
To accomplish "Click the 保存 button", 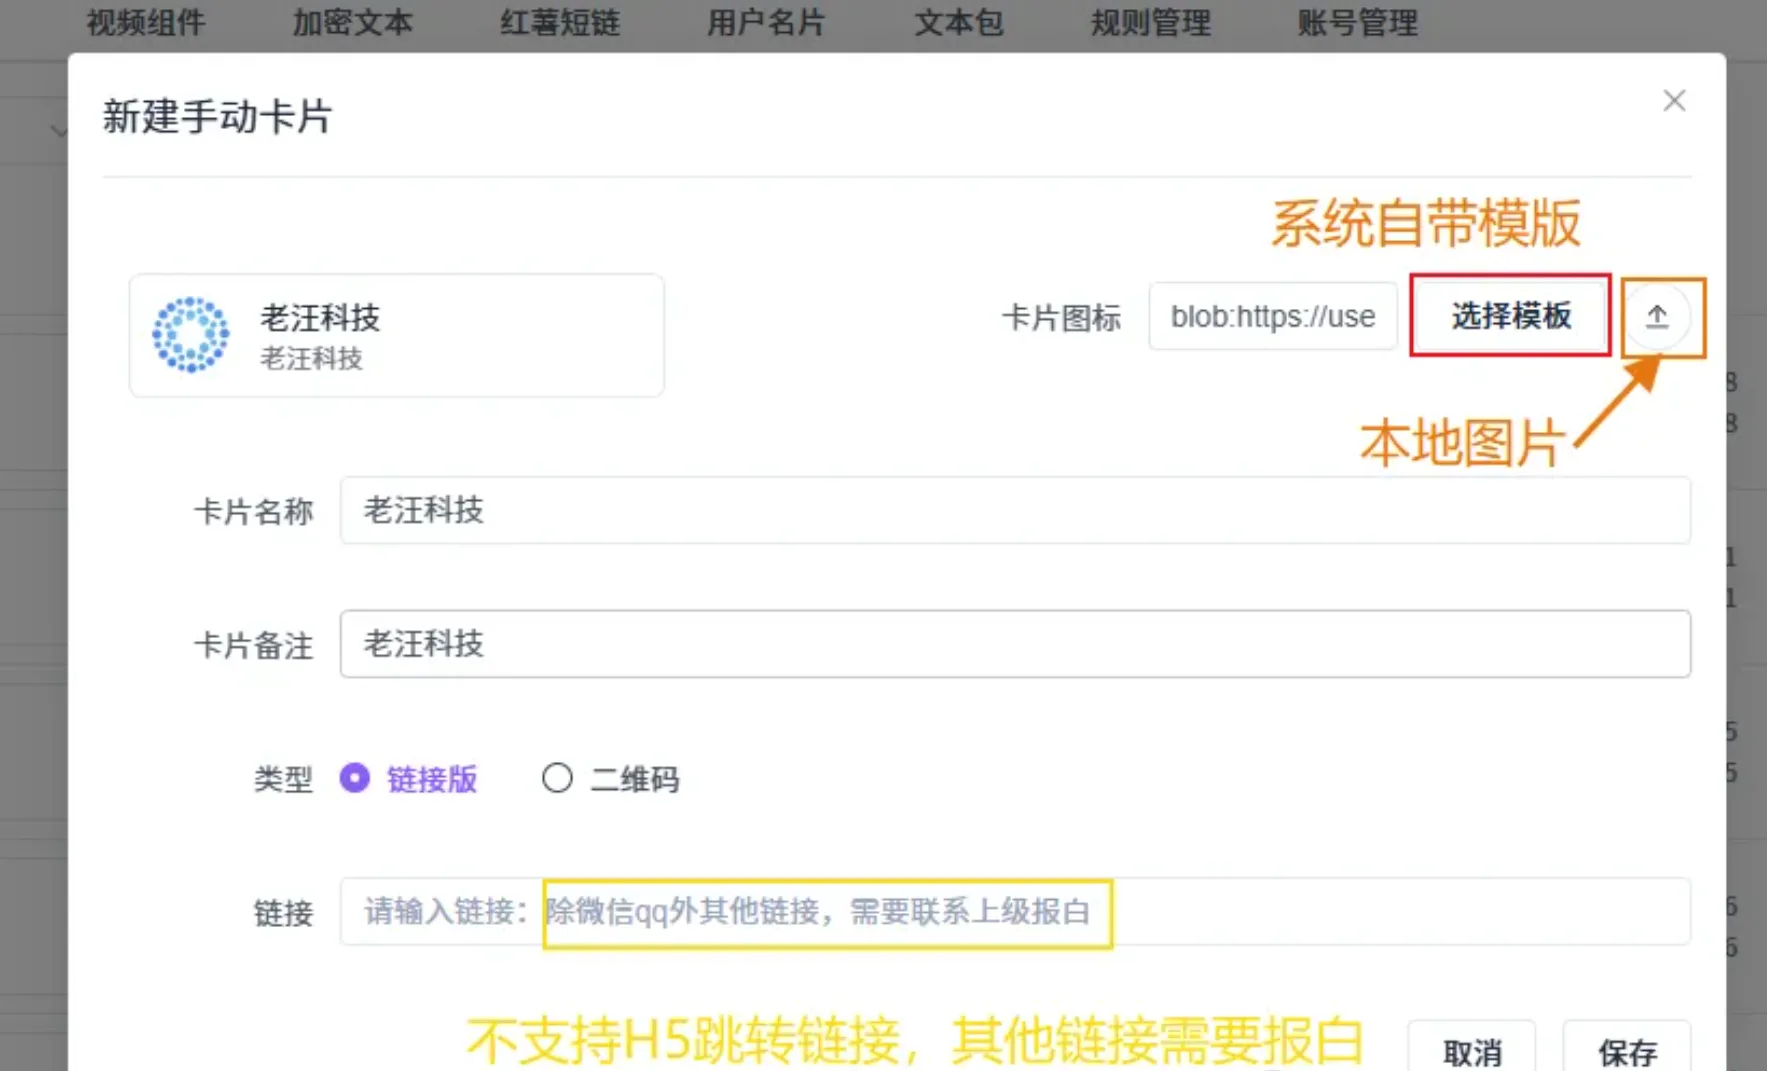I will pyautogui.click(x=1627, y=1048).
